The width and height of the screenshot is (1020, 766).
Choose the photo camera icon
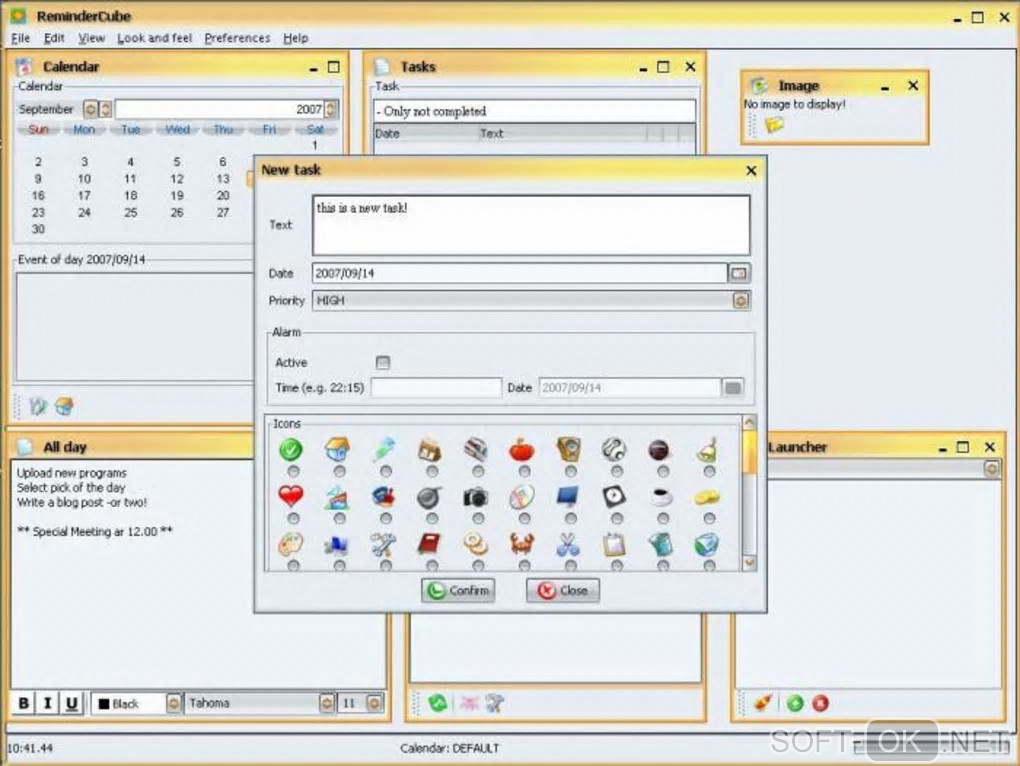pos(476,497)
